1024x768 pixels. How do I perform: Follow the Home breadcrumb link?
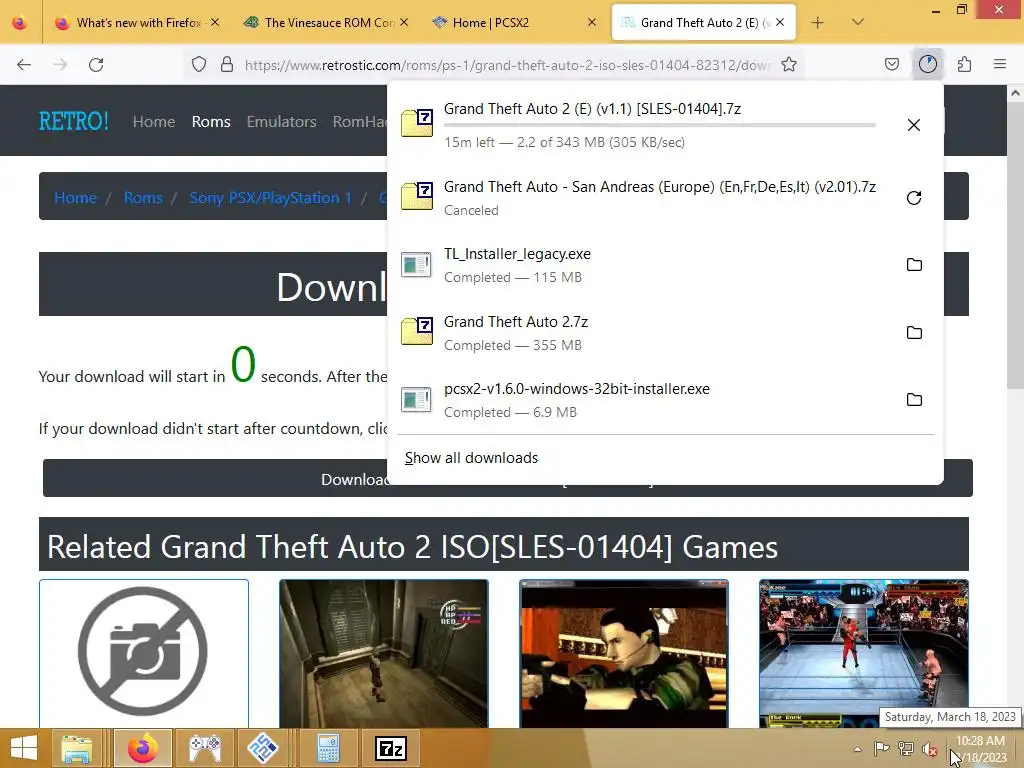click(x=75, y=198)
